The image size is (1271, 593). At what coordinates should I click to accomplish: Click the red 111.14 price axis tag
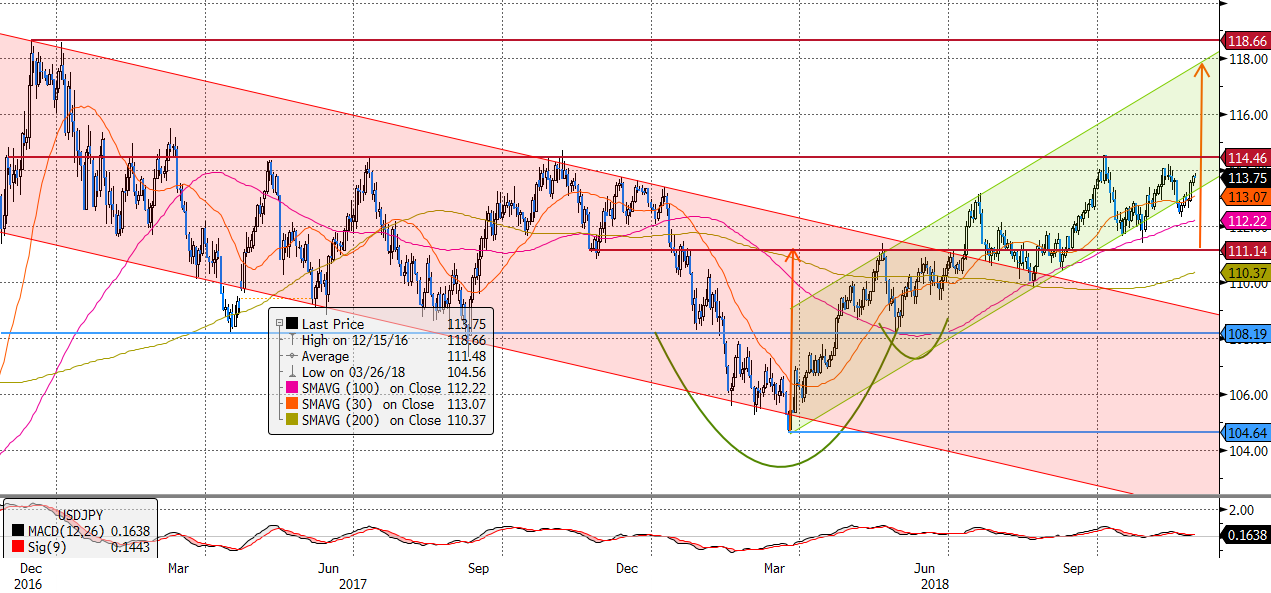point(1246,251)
